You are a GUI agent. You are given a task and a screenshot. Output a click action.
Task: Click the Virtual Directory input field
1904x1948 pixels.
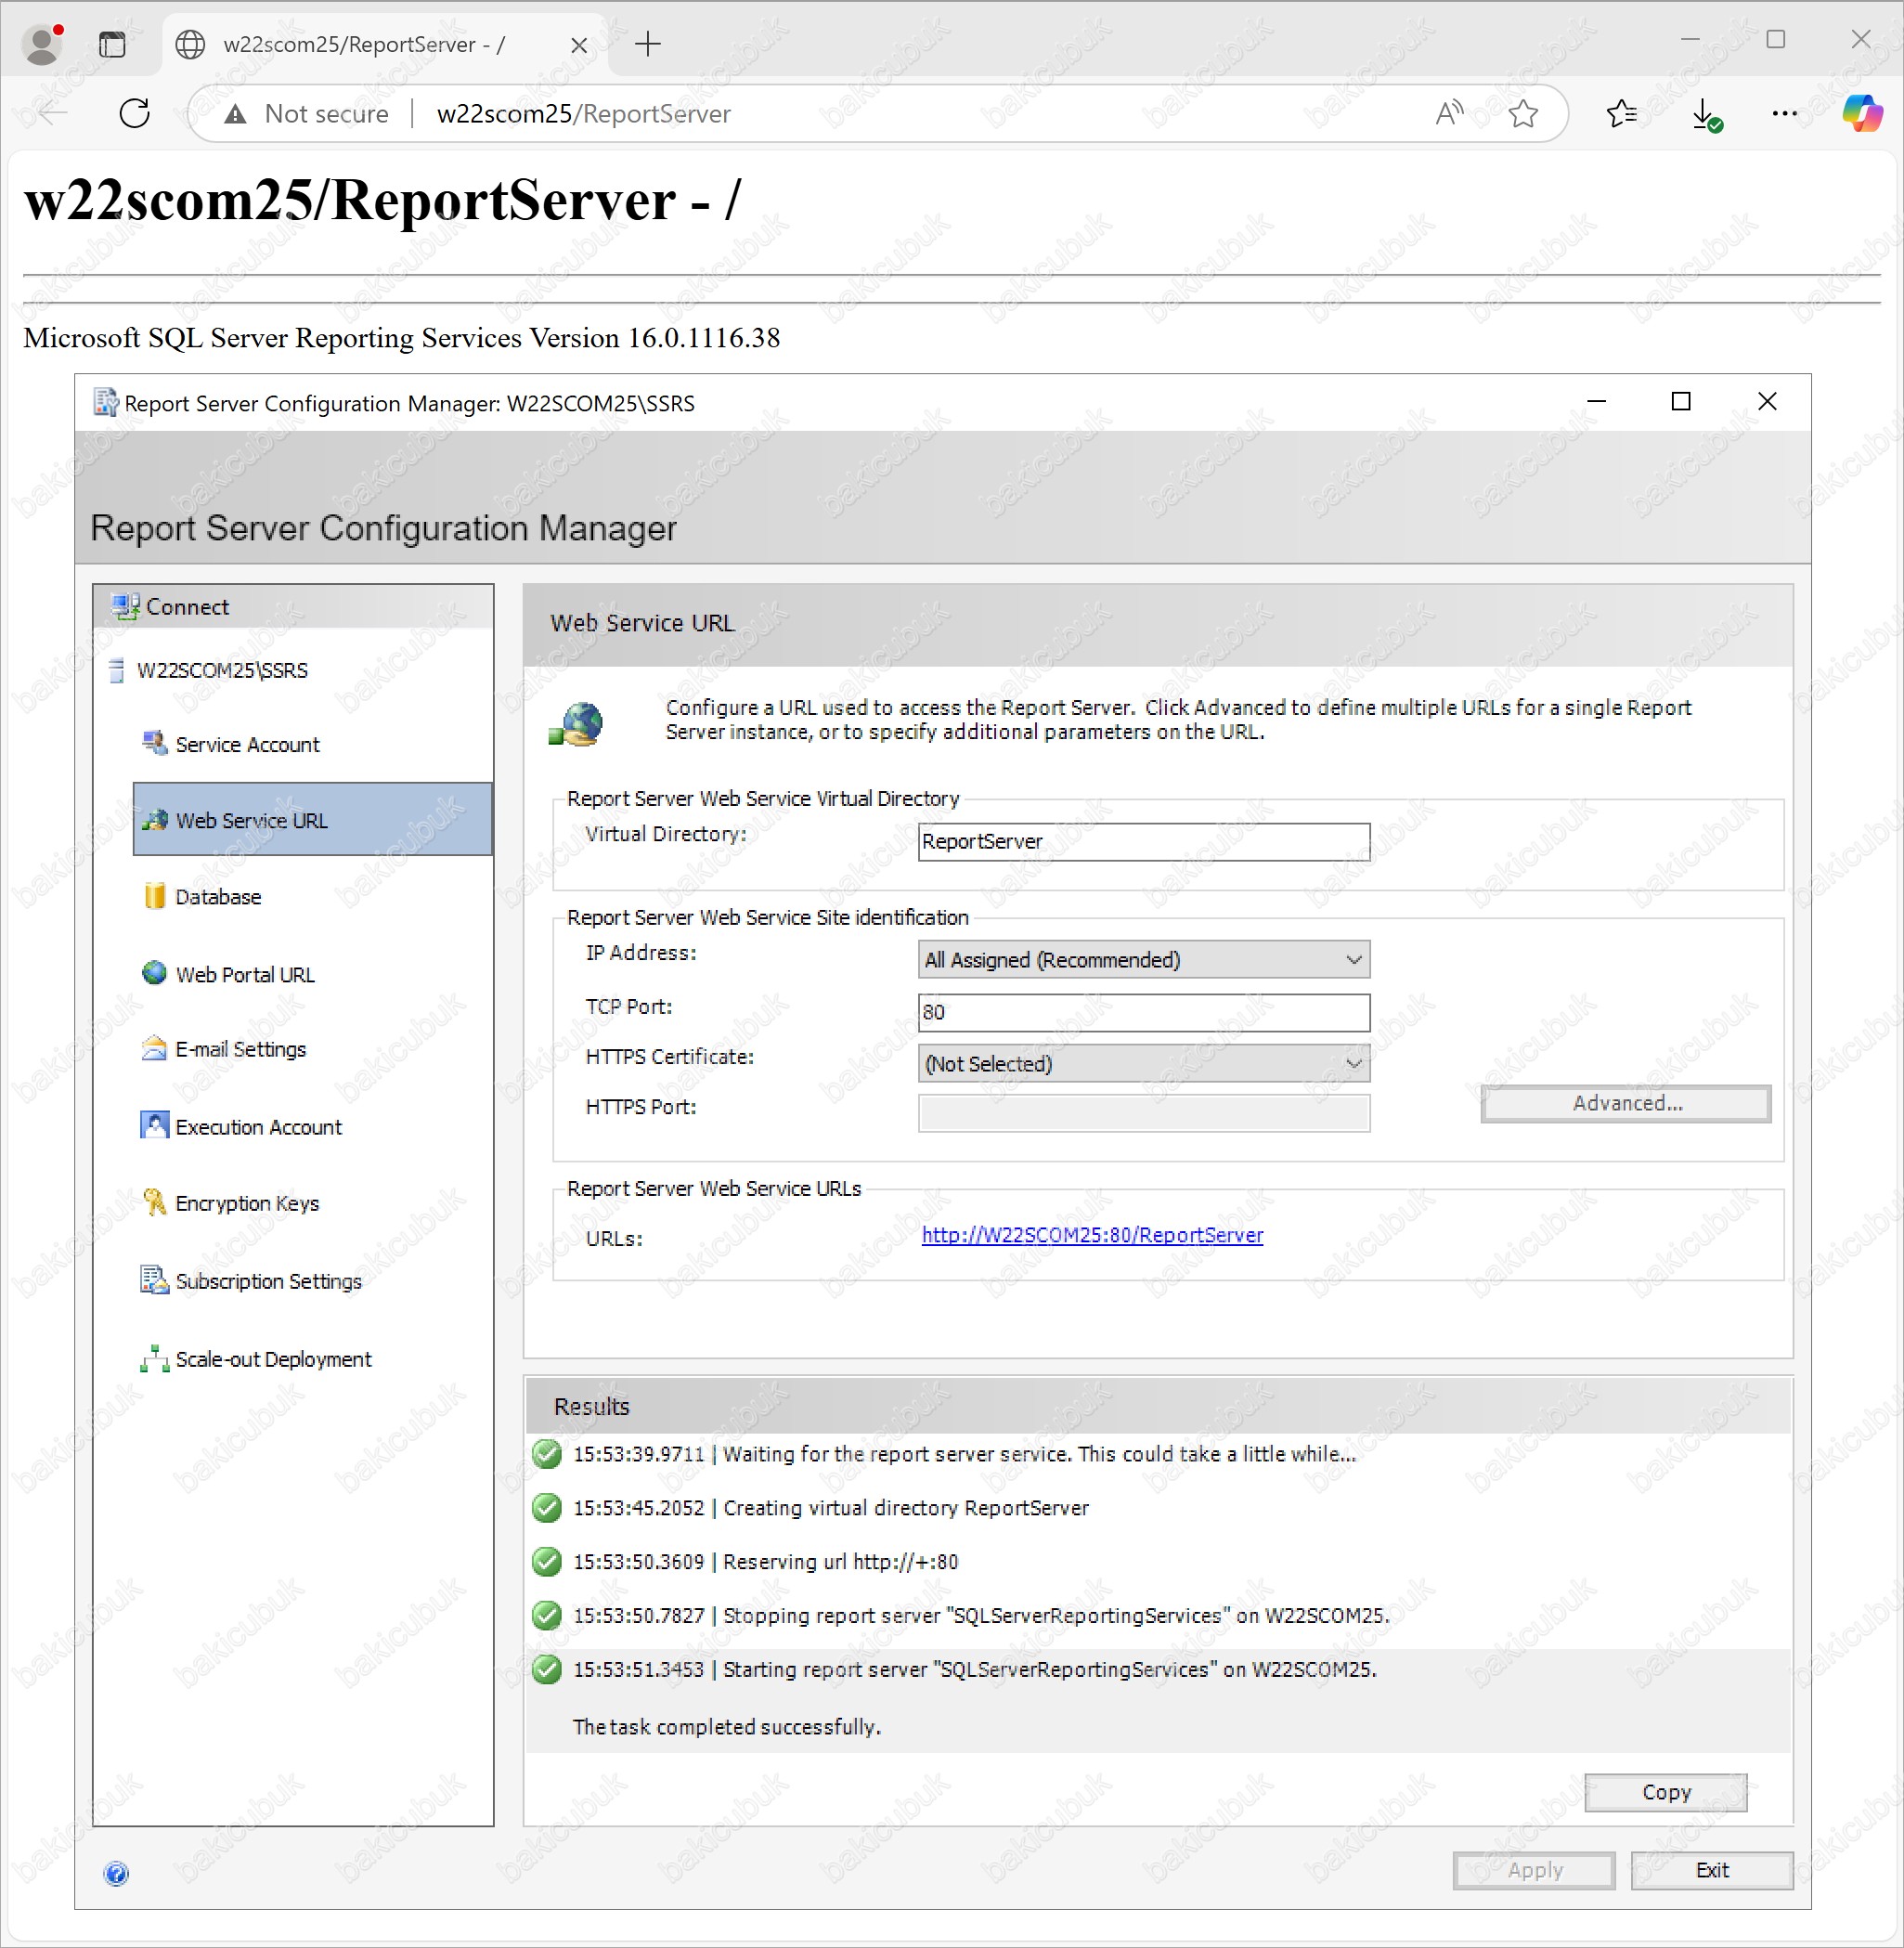pyautogui.click(x=1143, y=841)
